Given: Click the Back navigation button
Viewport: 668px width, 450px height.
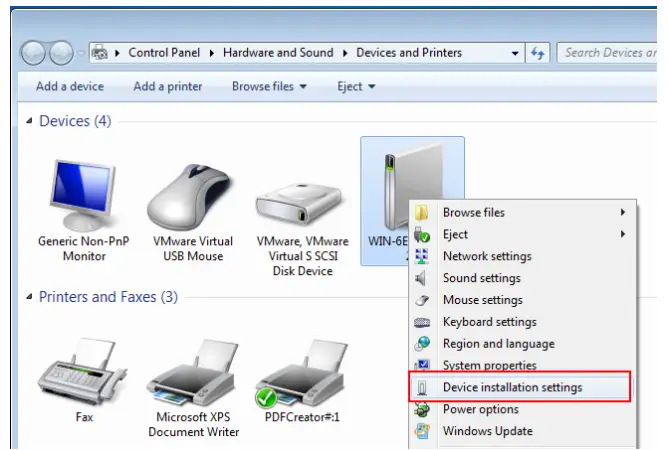Looking at the screenshot, I should 33,53.
